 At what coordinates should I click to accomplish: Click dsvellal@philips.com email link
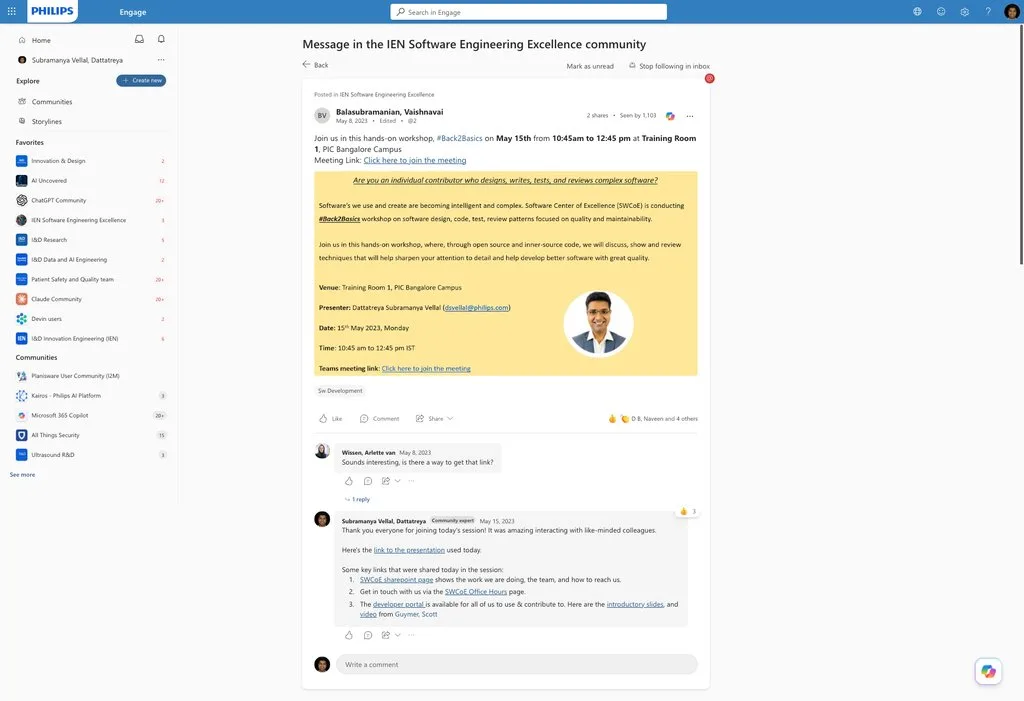point(476,308)
